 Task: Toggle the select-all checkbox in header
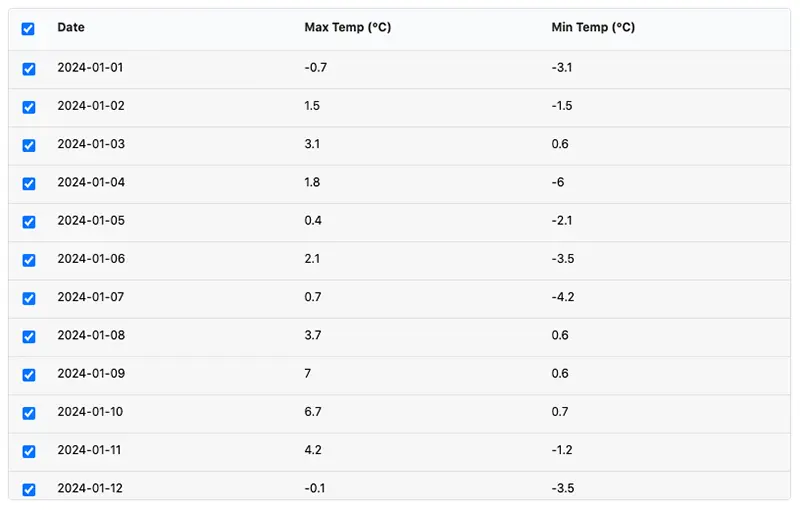[x=28, y=29]
